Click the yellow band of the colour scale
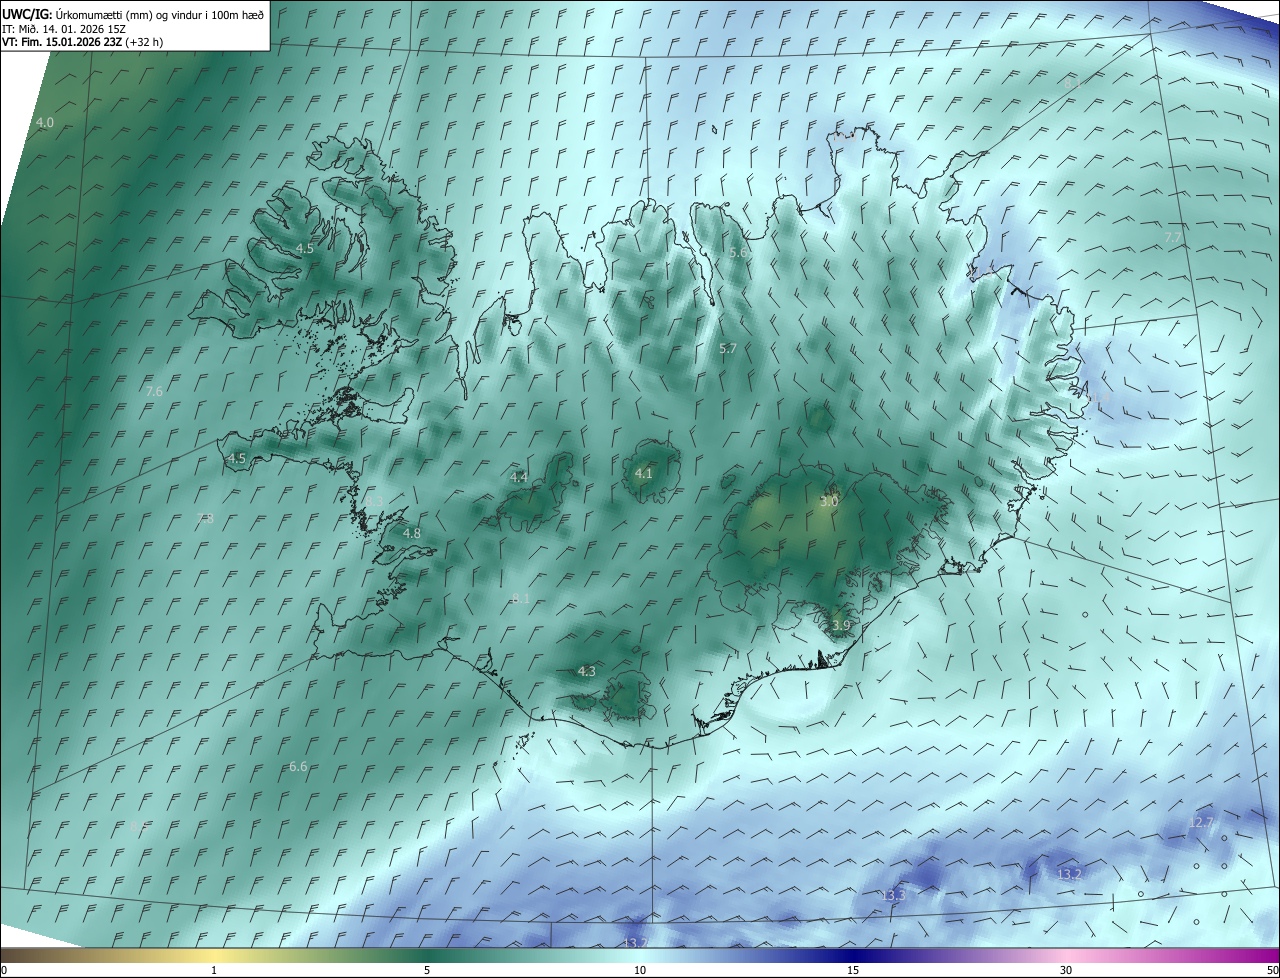The image size is (1280, 978). tap(215, 956)
